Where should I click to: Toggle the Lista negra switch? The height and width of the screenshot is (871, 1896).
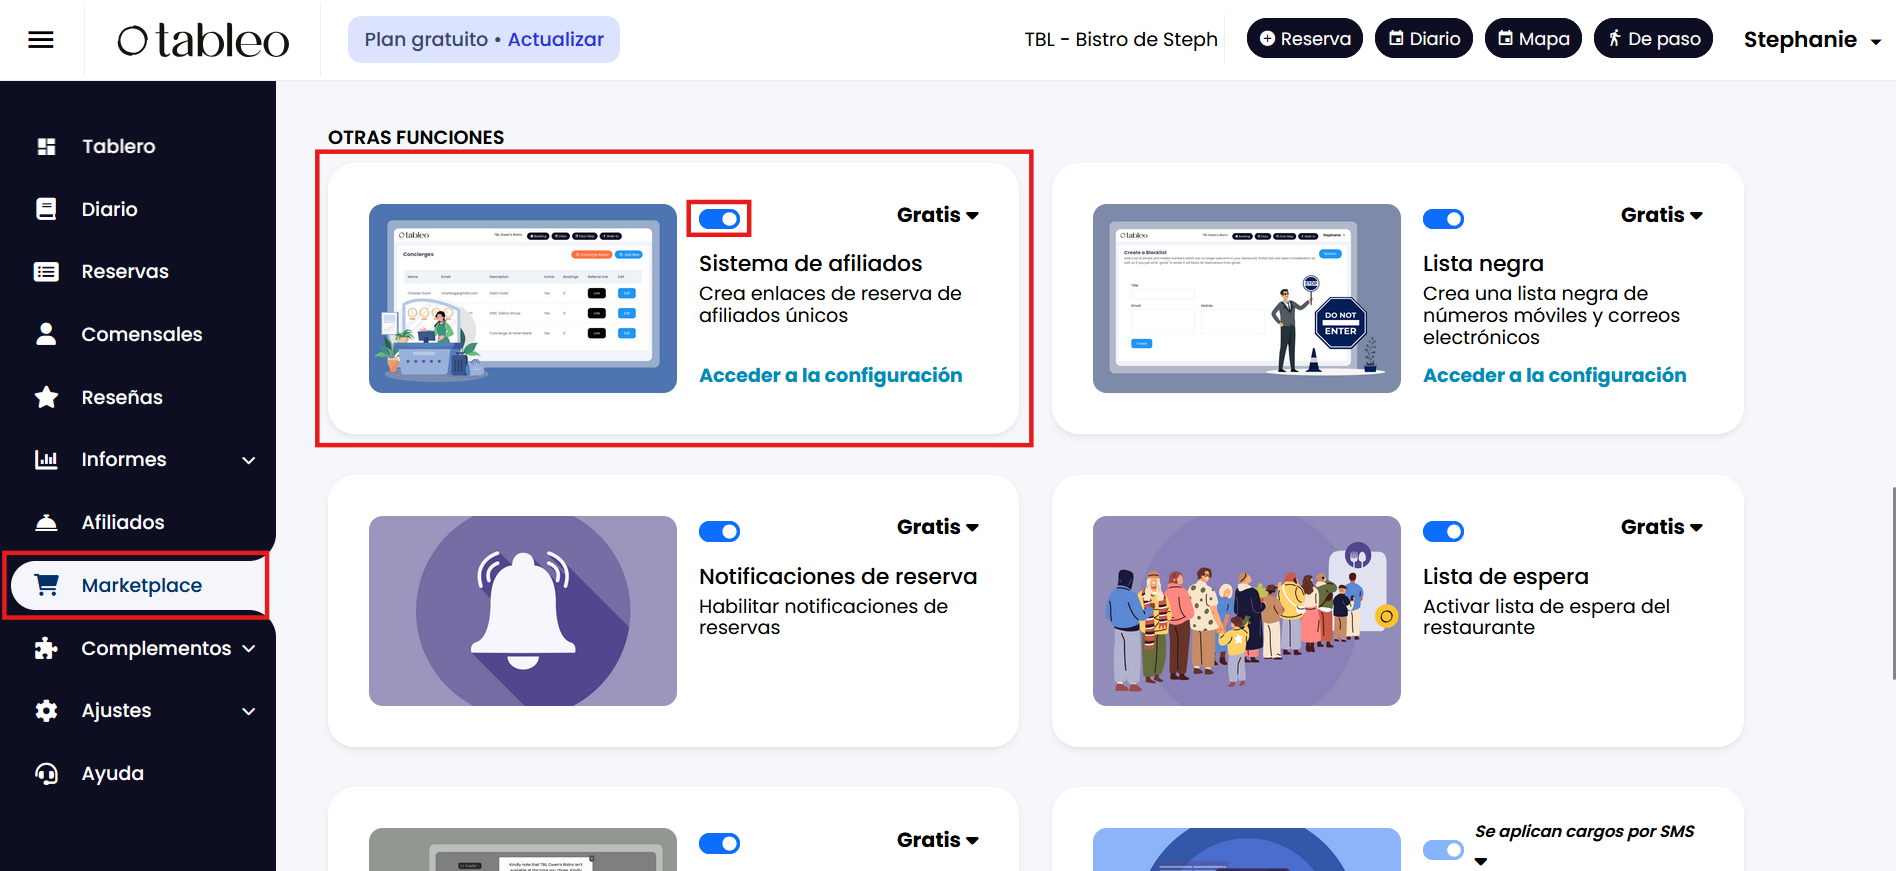pos(1443,219)
